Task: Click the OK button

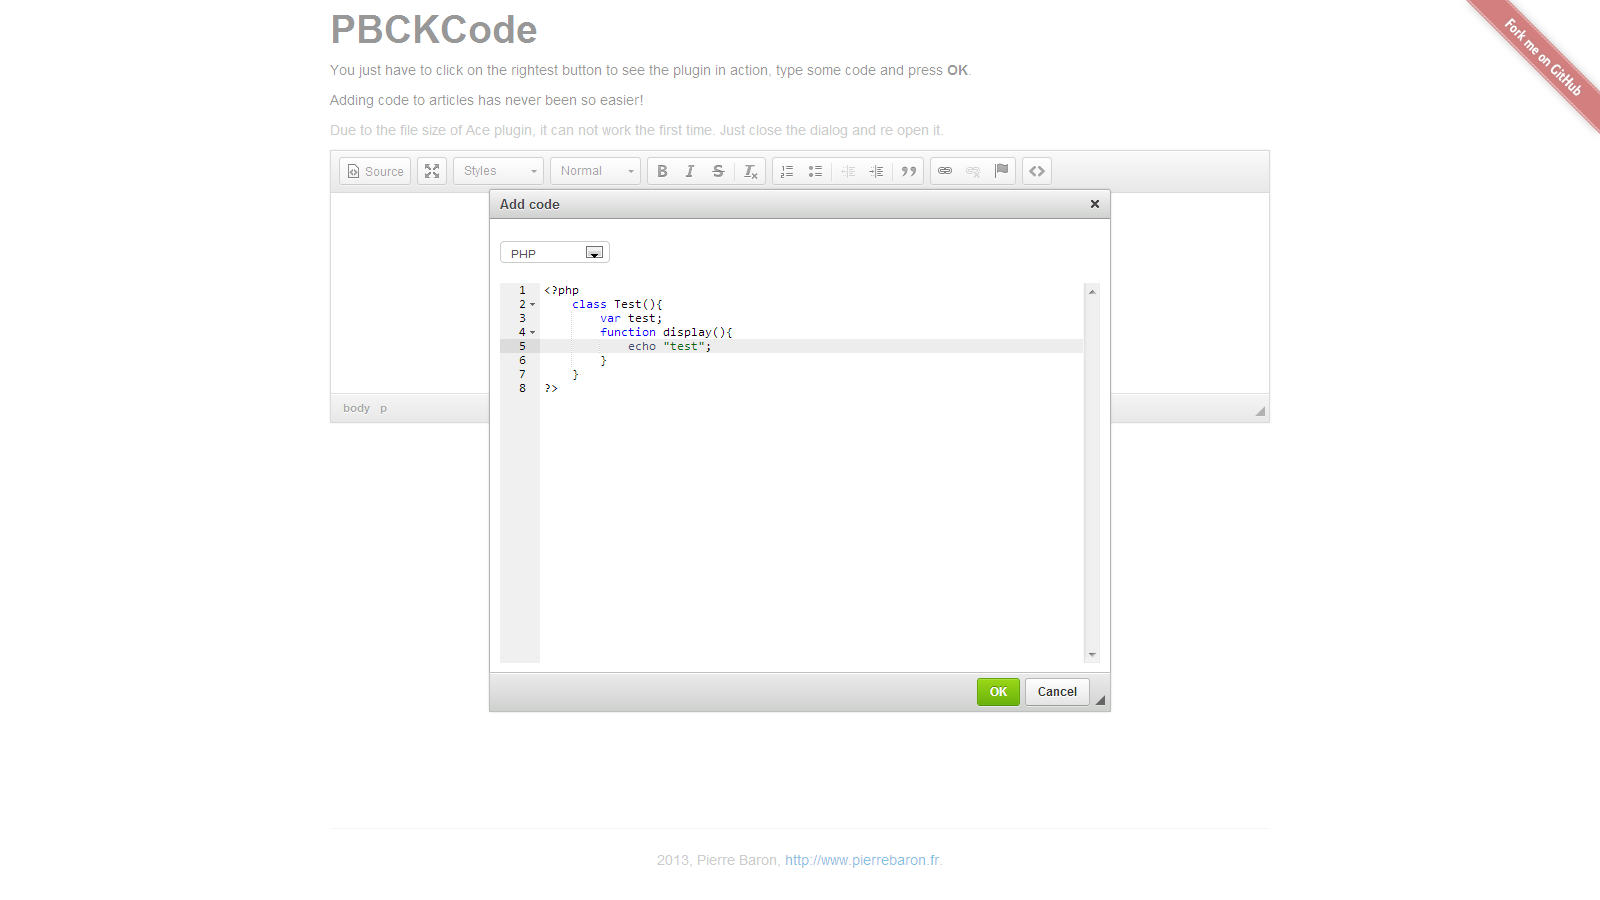Action: 998,692
